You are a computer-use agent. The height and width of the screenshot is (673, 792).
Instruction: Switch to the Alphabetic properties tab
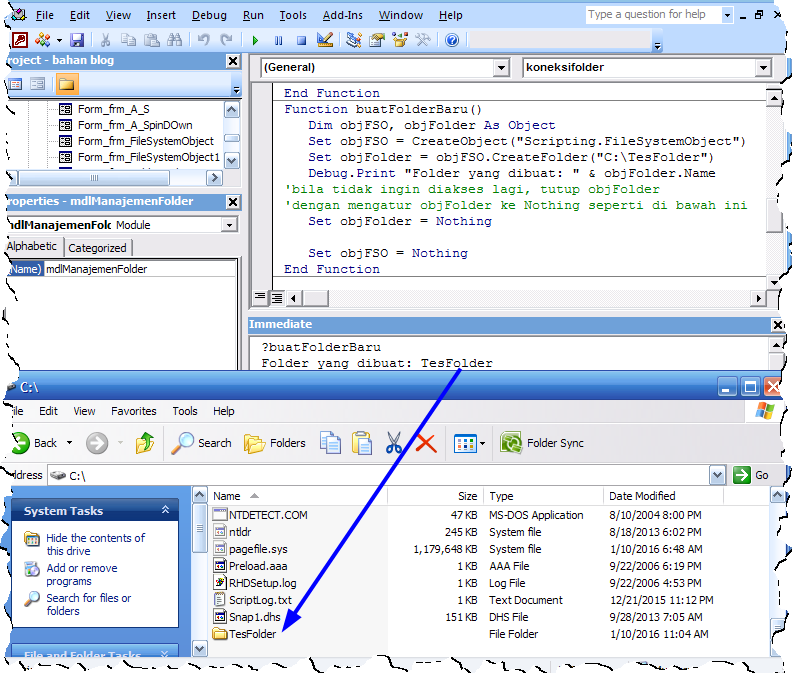(32, 246)
